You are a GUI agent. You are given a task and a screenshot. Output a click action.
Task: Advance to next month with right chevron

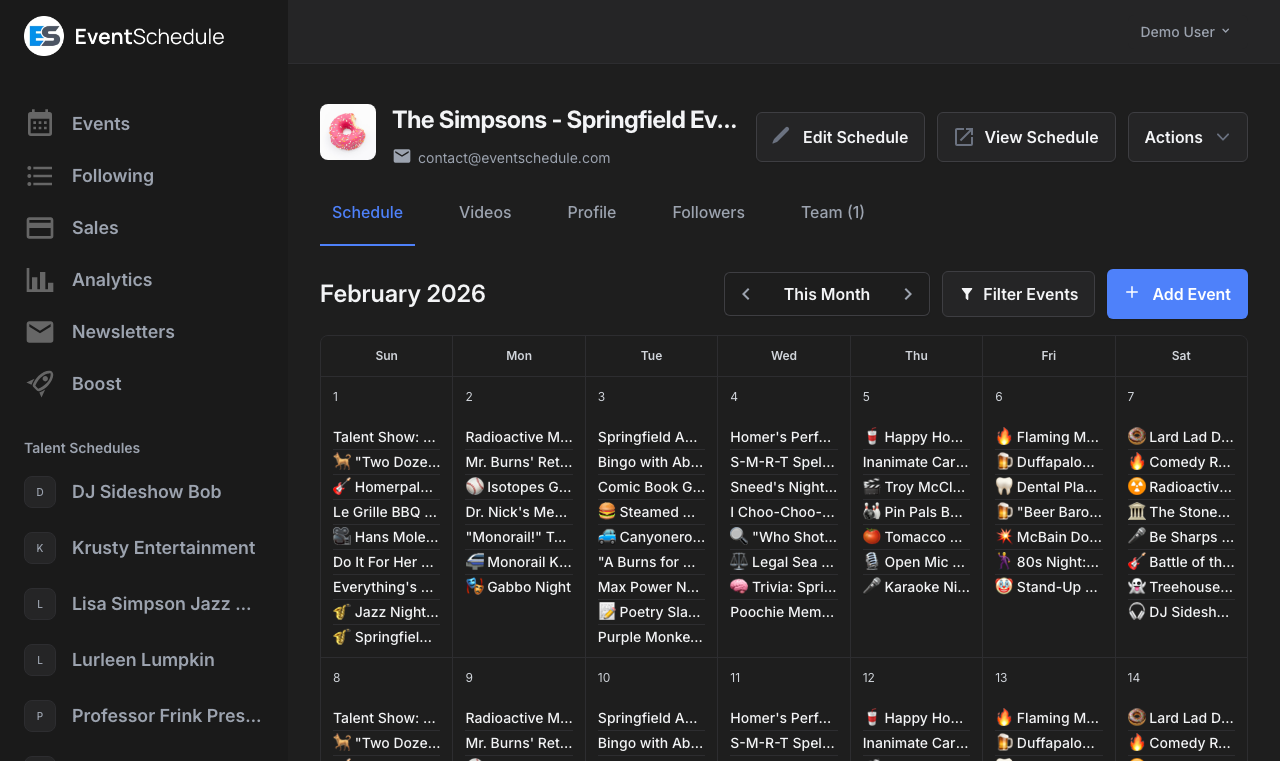(908, 294)
